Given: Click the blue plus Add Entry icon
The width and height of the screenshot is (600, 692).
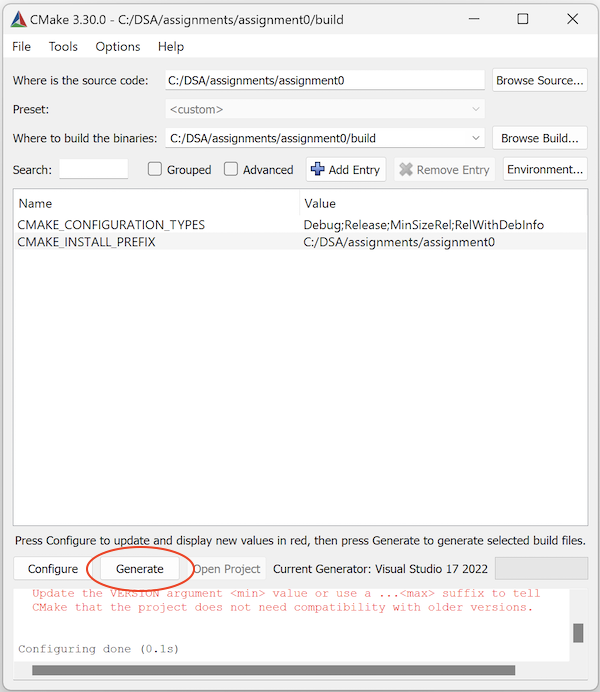Looking at the screenshot, I should pyautogui.click(x=318, y=169).
